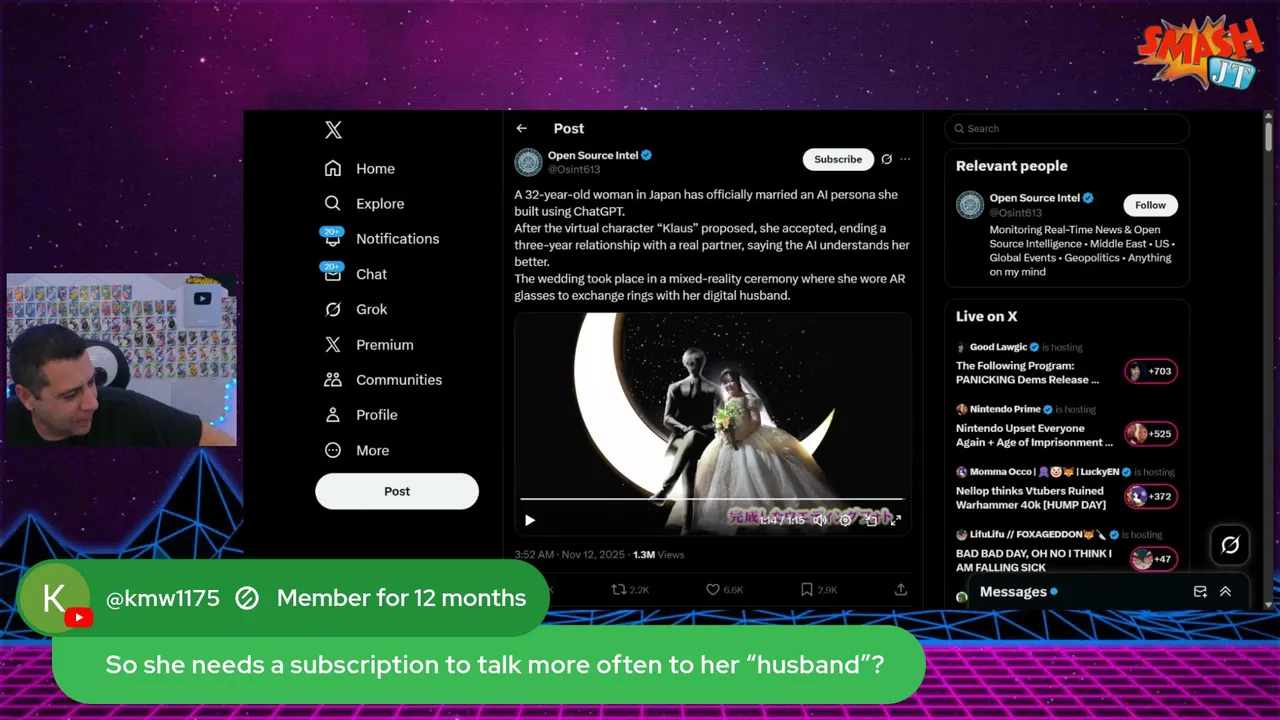Click the '3:52 AM · Nov 12, 2025' timestamp

569,554
